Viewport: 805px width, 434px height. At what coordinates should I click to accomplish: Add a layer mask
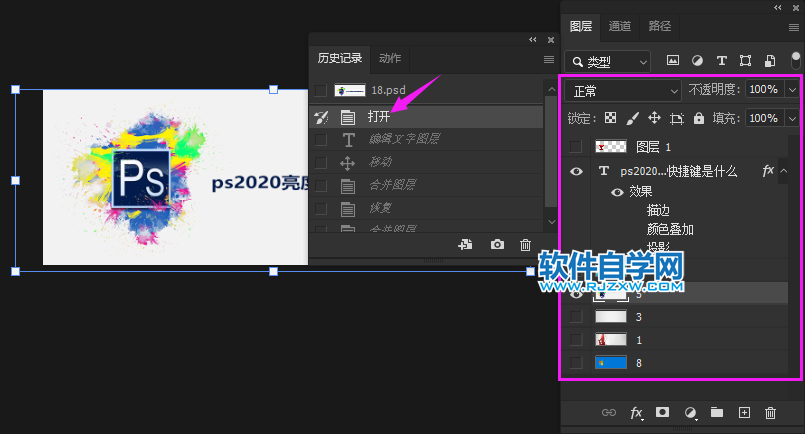(x=662, y=412)
